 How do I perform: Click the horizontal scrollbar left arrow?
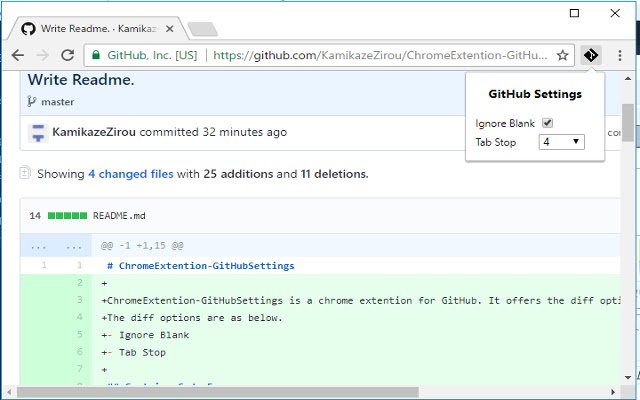click(9, 392)
